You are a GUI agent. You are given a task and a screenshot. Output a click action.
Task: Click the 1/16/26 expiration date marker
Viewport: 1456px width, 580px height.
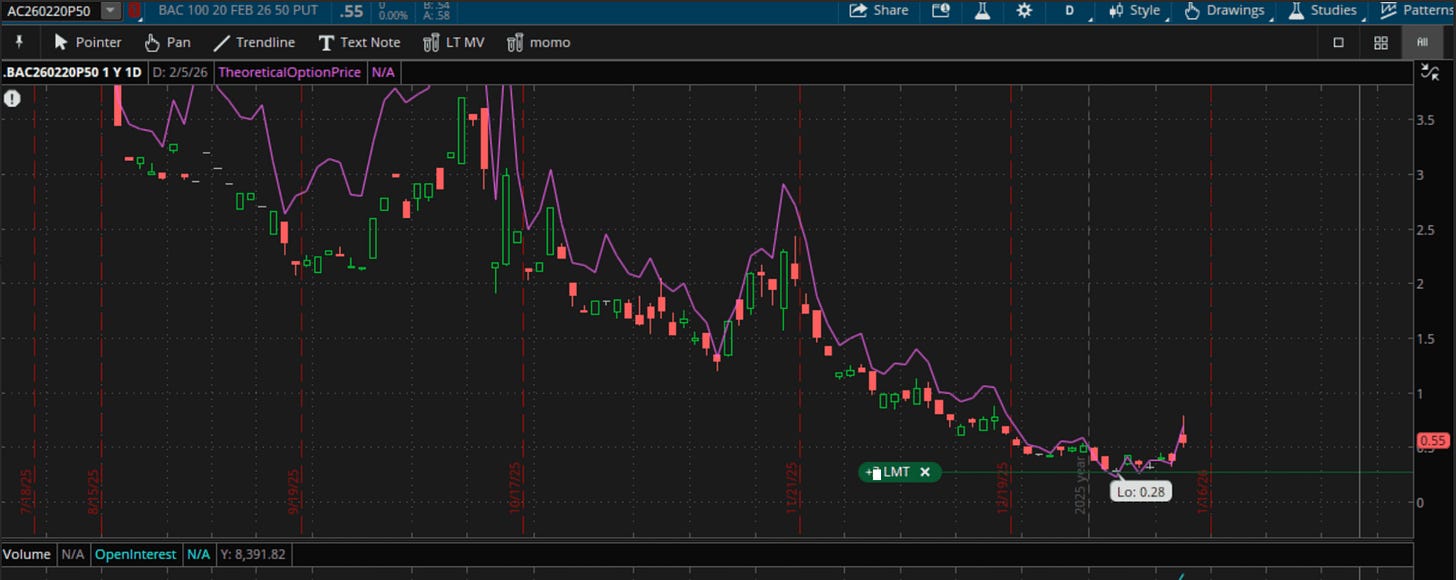[x=1203, y=493]
